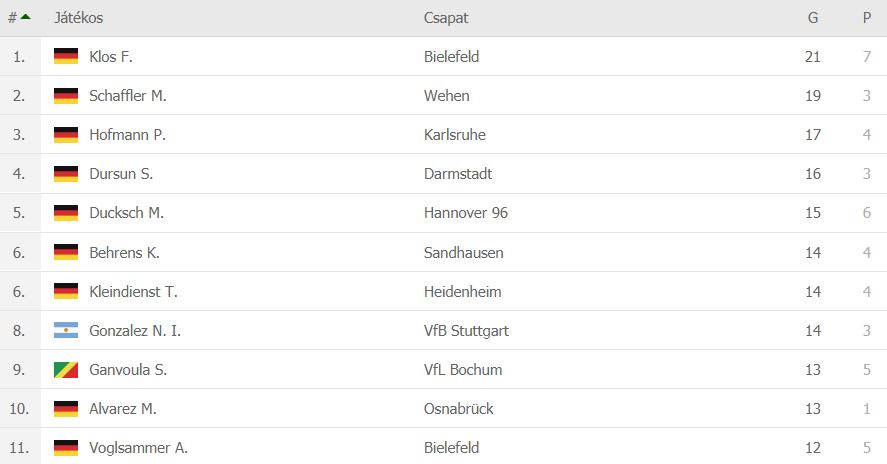Viewport: 887px width, 464px height.
Task: Sort table by P column header
Action: (x=866, y=18)
